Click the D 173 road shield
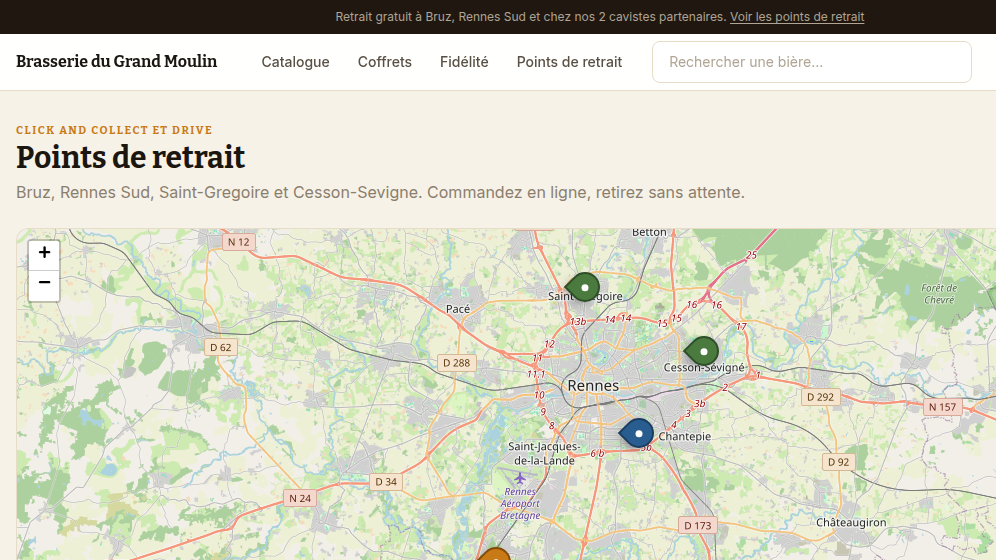This screenshot has height=560, width=996. [698, 526]
